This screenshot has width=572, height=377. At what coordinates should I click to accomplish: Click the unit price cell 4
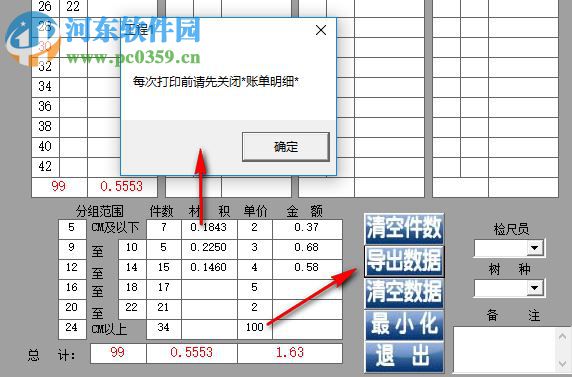(x=255, y=269)
